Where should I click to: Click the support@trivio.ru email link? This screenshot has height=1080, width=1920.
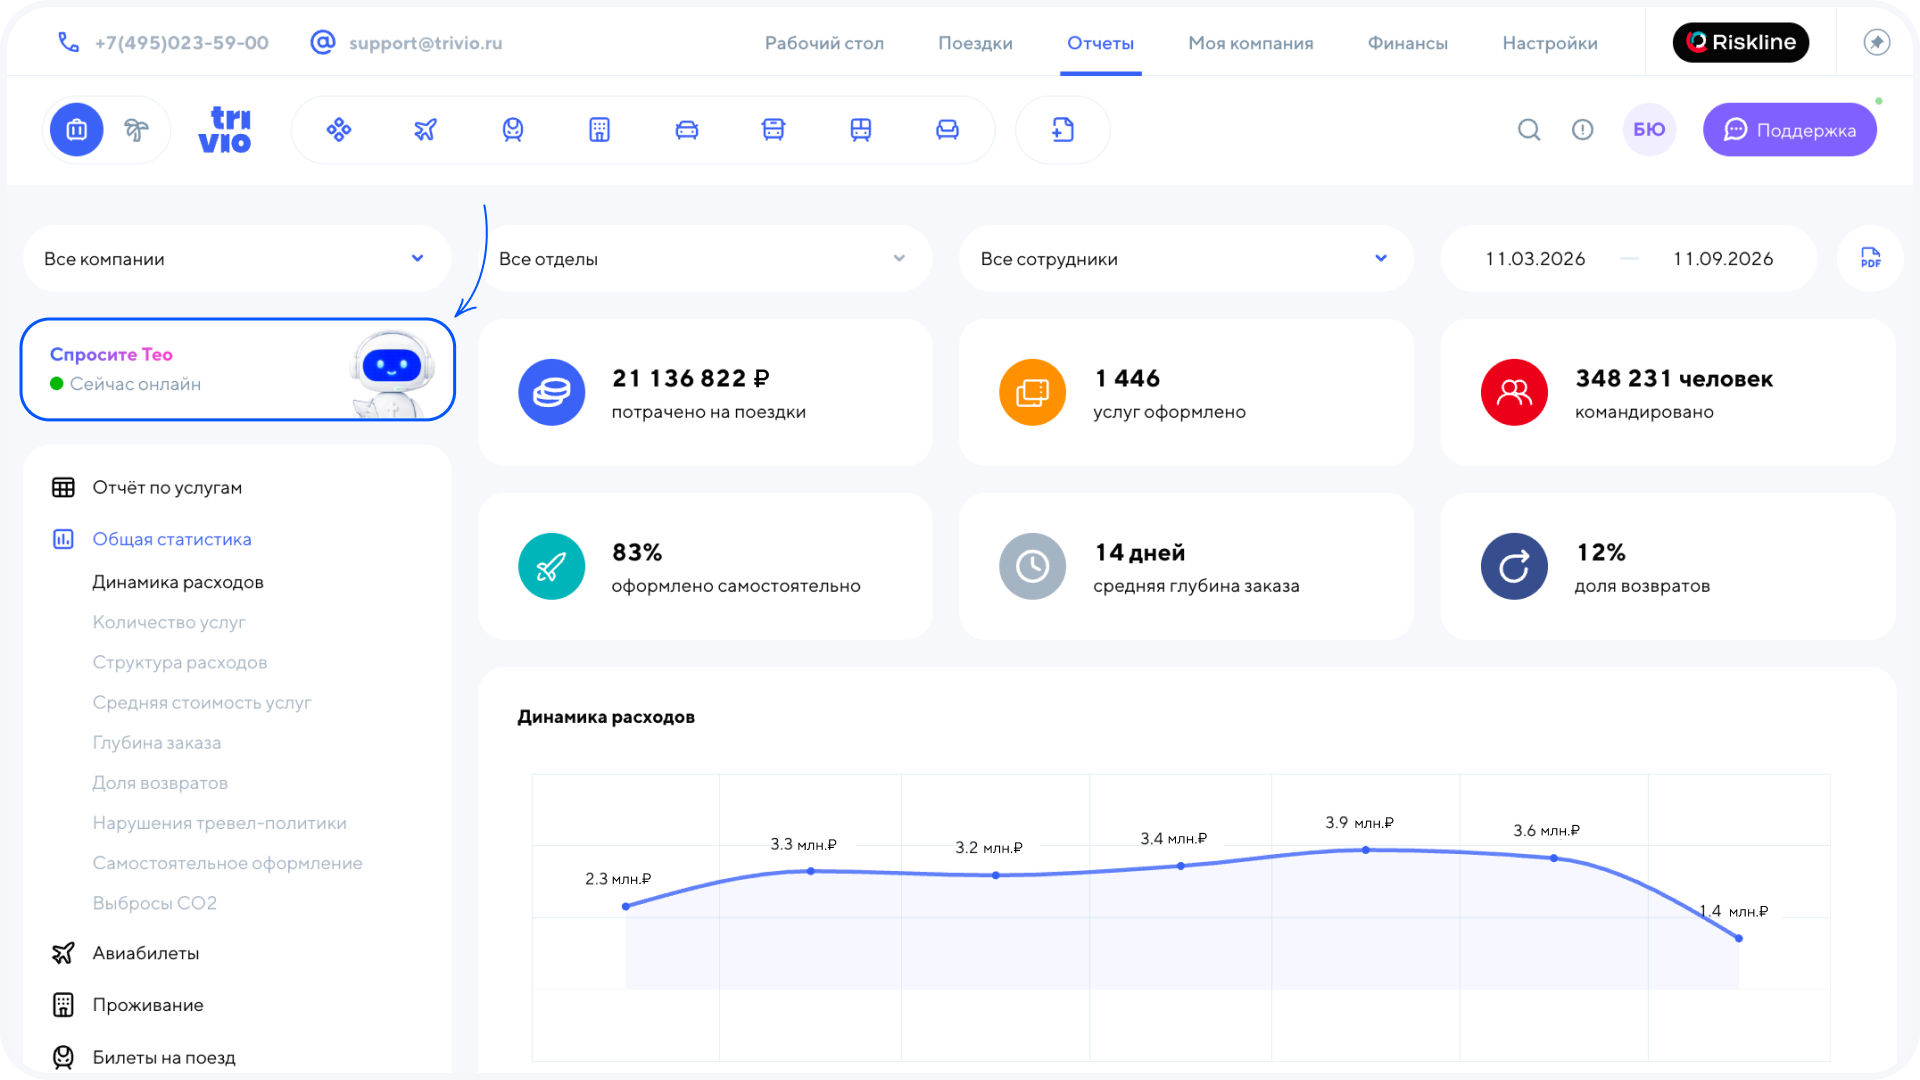[x=425, y=43]
